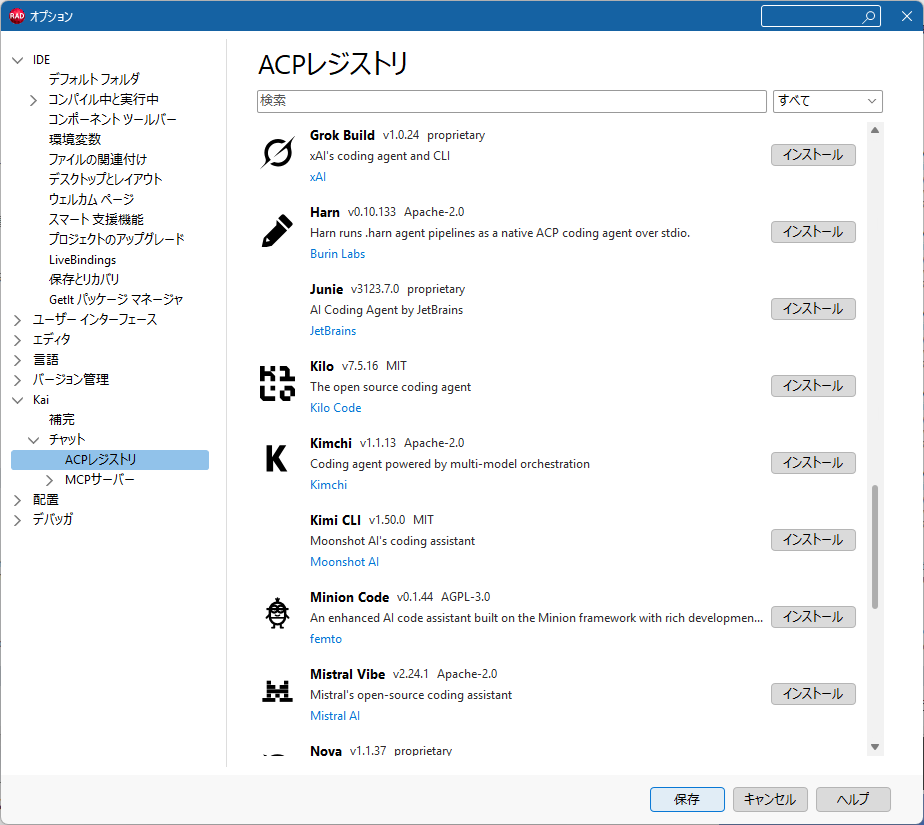Image resolution: width=924 pixels, height=825 pixels.
Task: Select GetIt パッケージ マネージャ in the tree
Action: pyautogui.click(x=116, y=300)
